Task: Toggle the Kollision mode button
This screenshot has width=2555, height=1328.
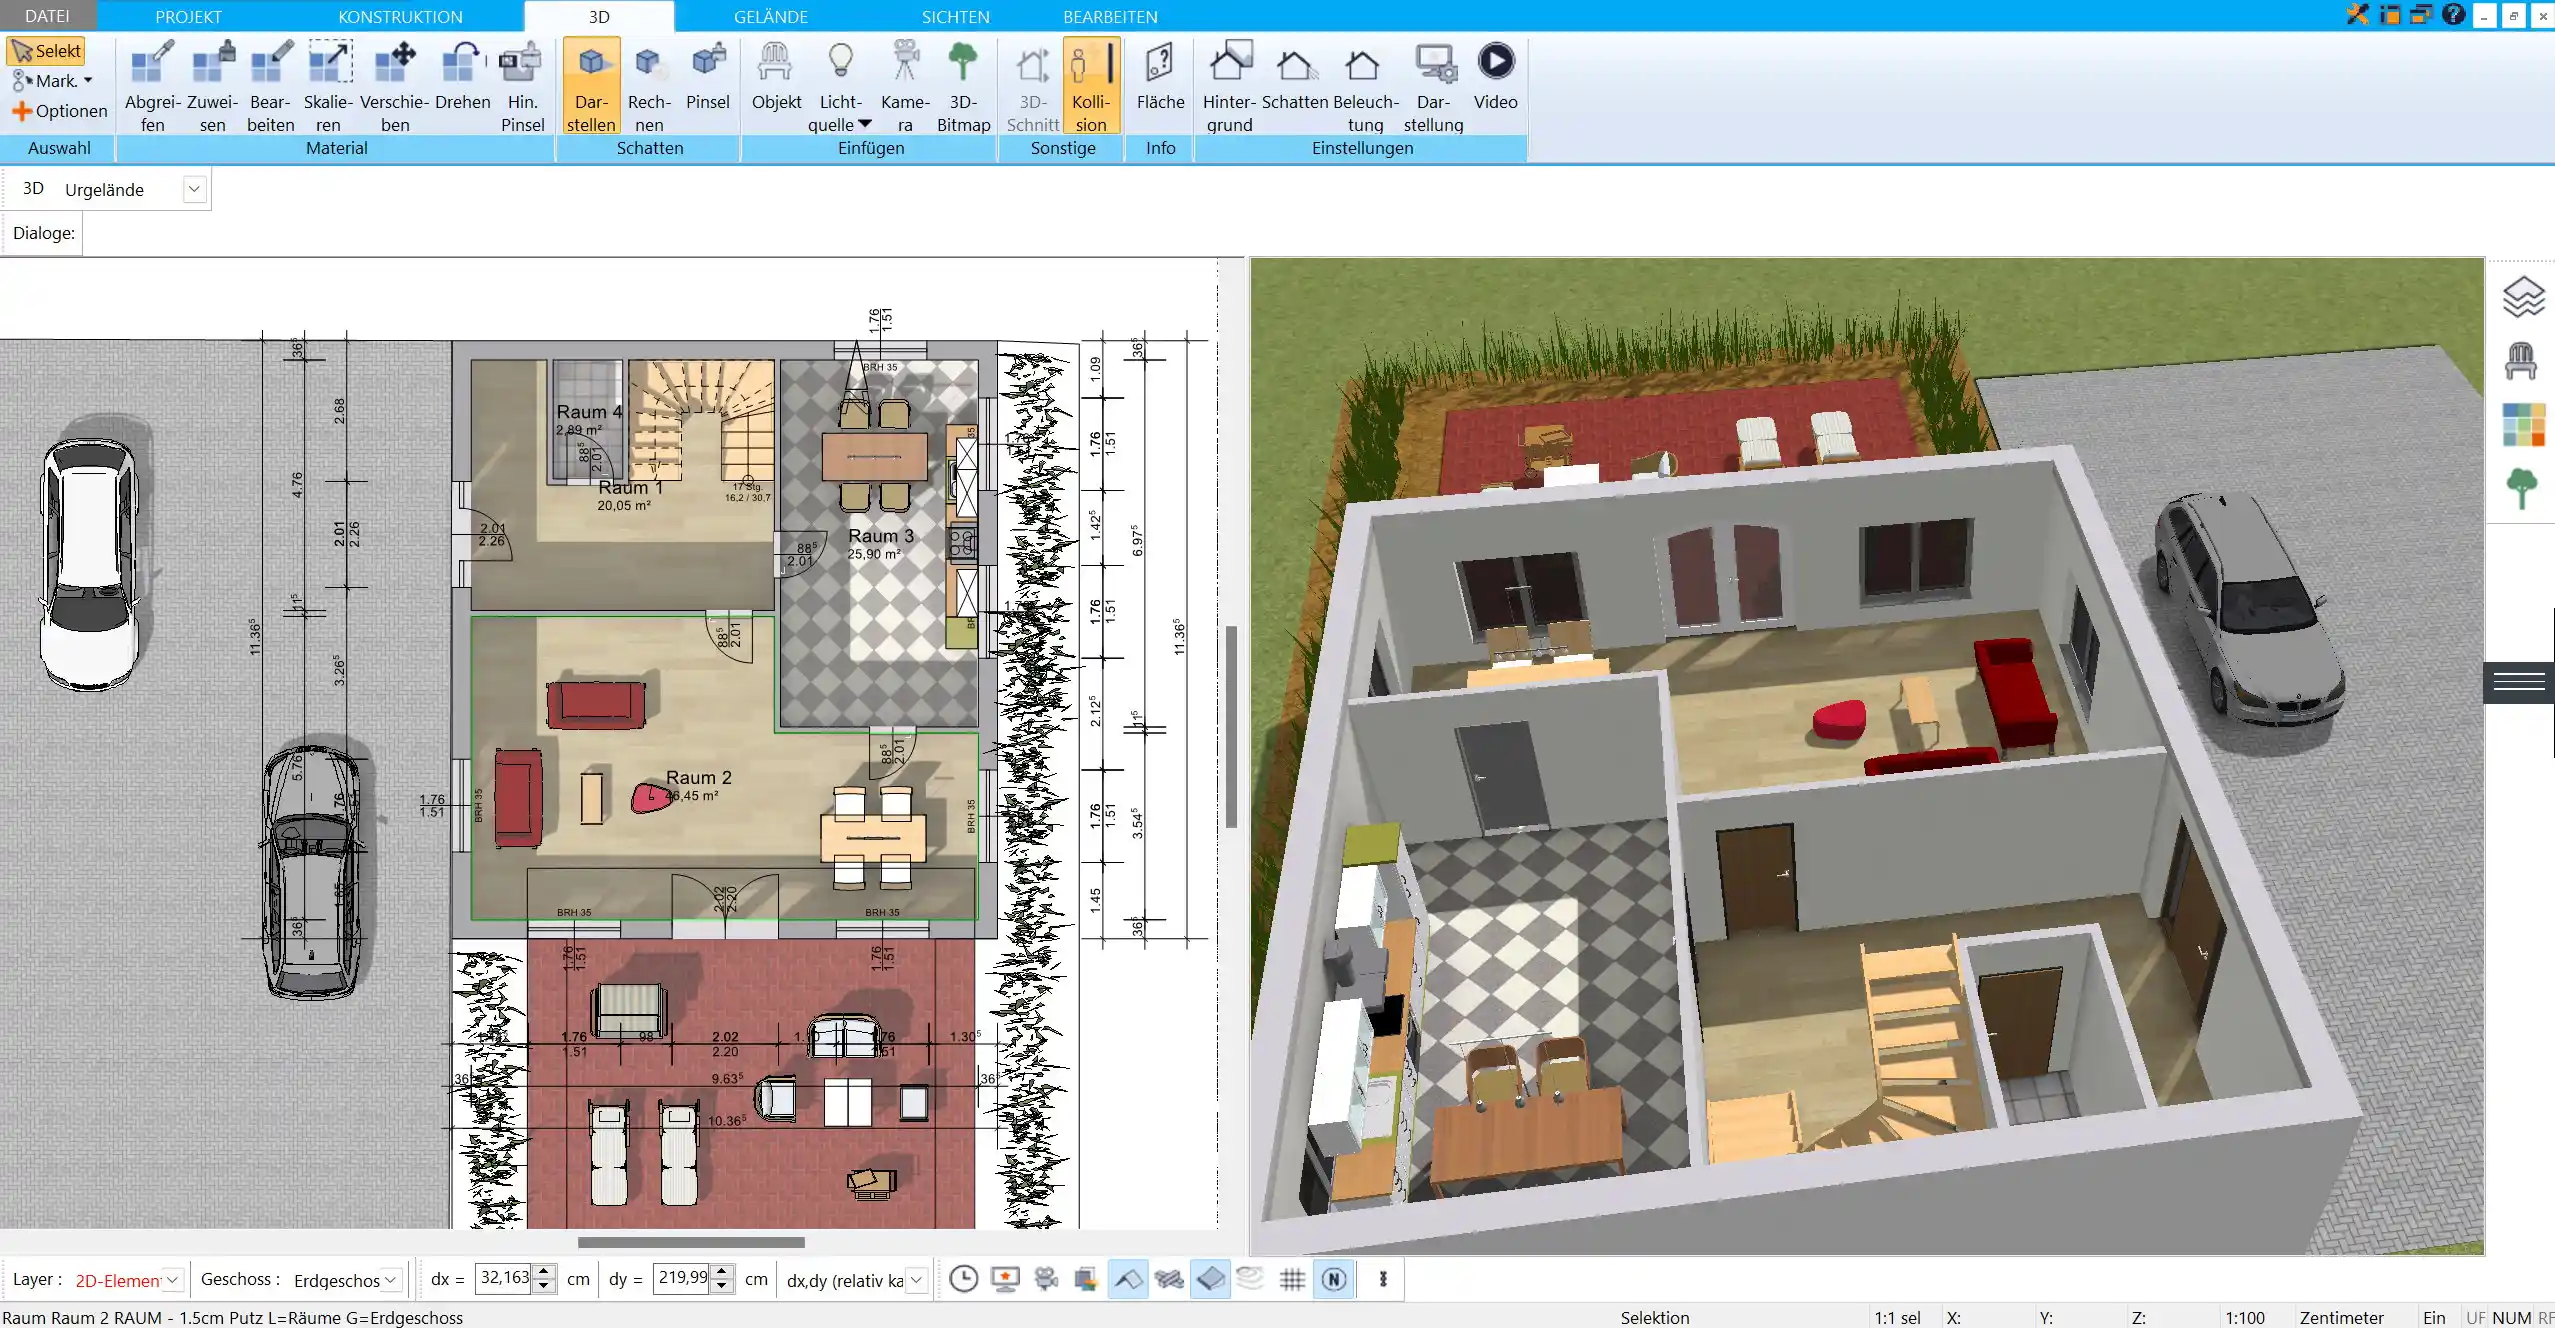Action: [x=1091, y=86]
